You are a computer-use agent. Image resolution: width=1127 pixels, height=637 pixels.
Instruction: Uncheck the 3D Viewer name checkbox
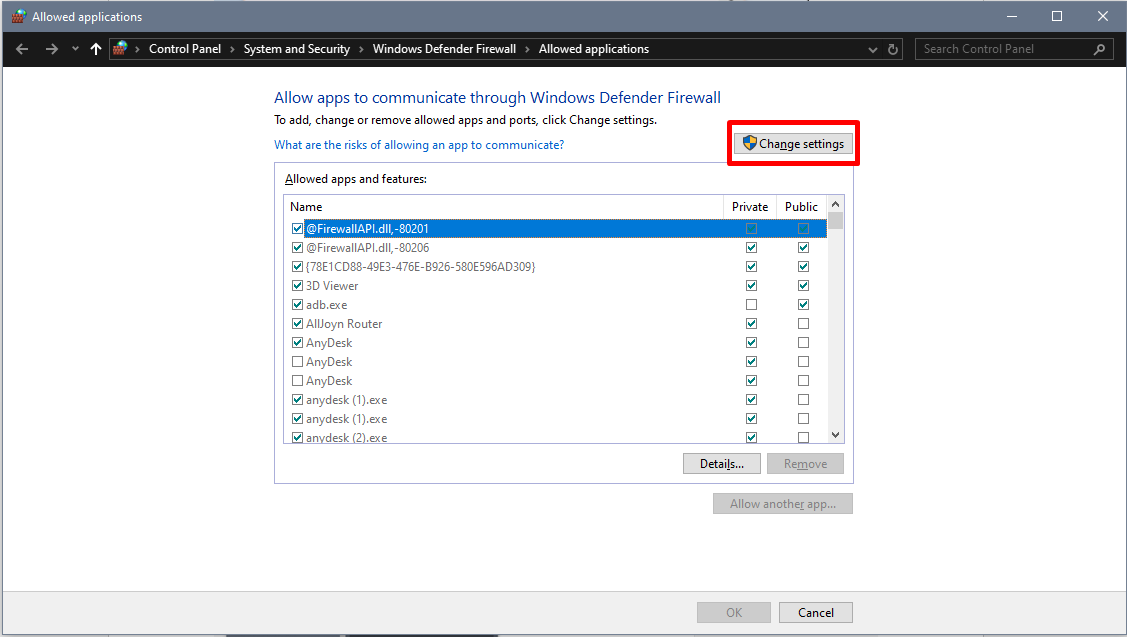point(298,285)
